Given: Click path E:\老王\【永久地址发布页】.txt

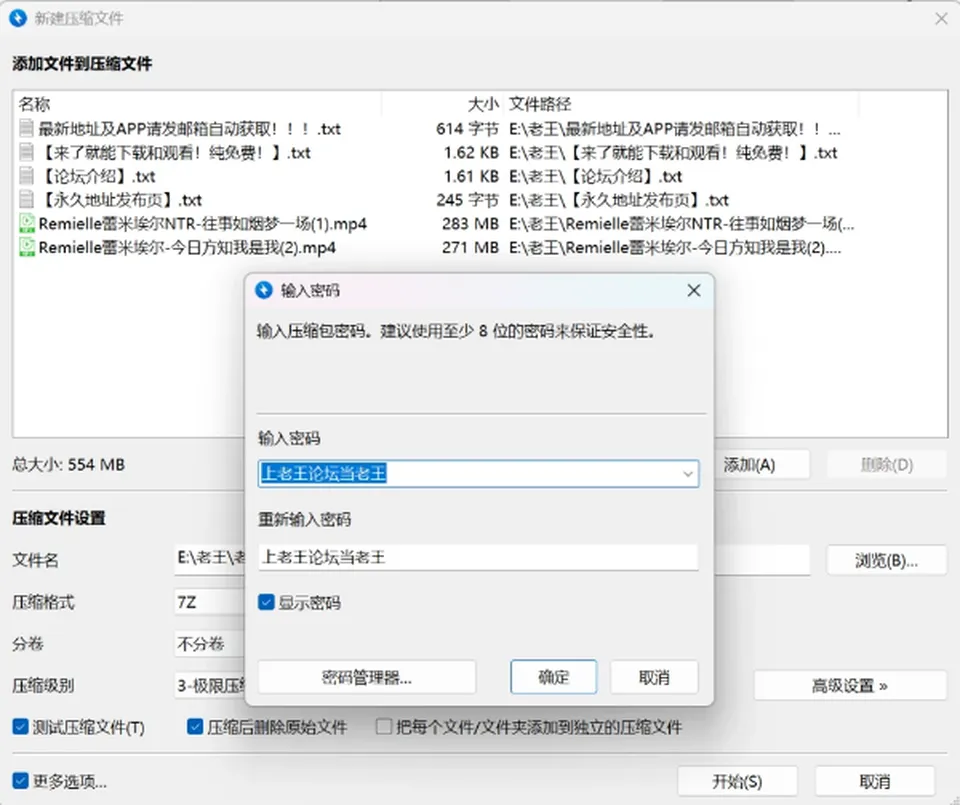Looking at the screenshot, I should click(x=619, y=200).
